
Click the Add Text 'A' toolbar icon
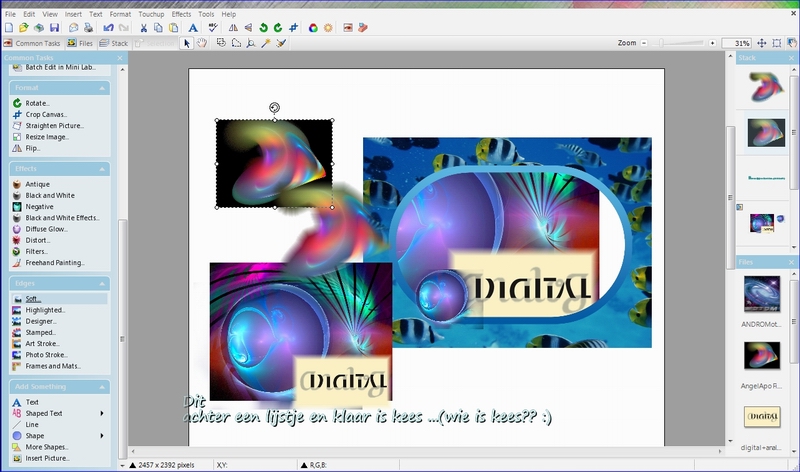pyautogui.click(x=193, y=28)
